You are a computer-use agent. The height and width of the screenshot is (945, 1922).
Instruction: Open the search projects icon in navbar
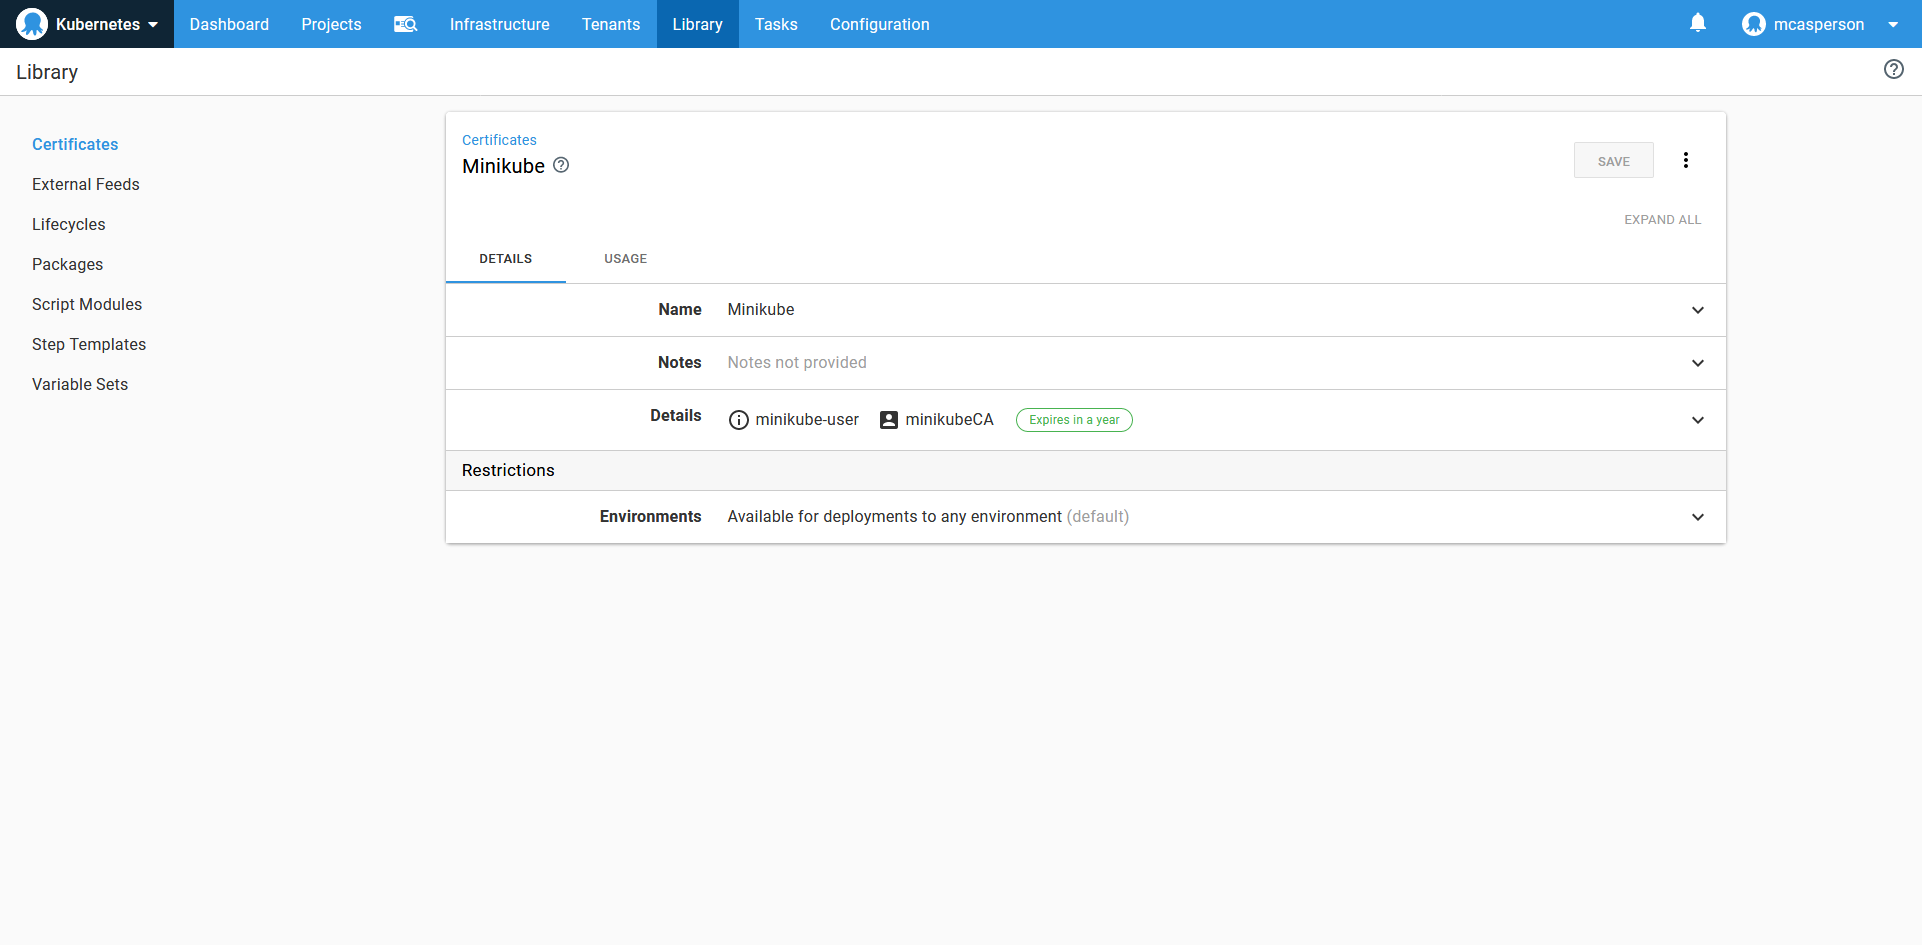coord(405,24)
